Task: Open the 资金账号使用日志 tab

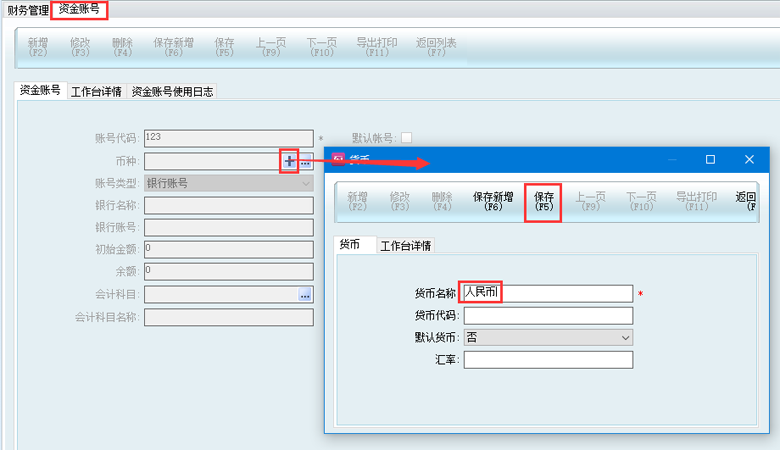Action: (172, 91)
